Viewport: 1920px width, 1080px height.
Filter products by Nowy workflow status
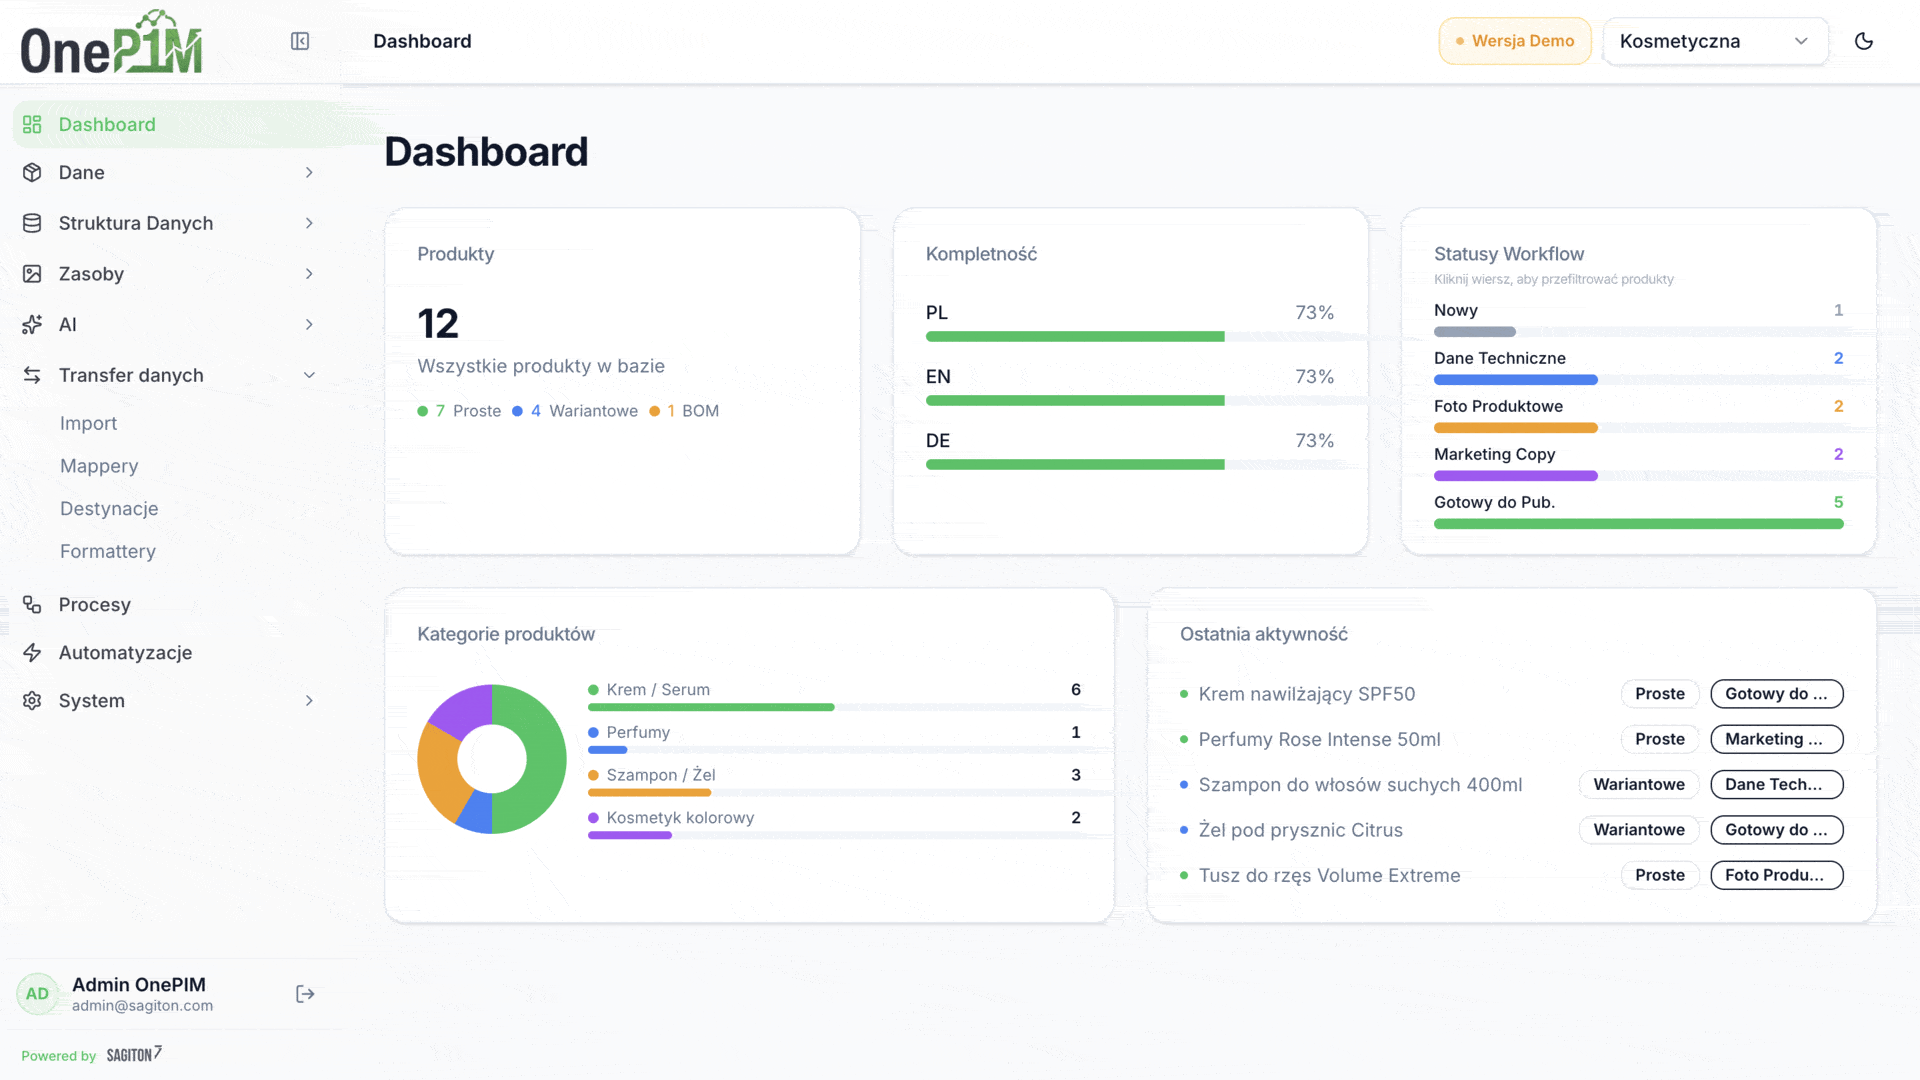(1638, 320)
